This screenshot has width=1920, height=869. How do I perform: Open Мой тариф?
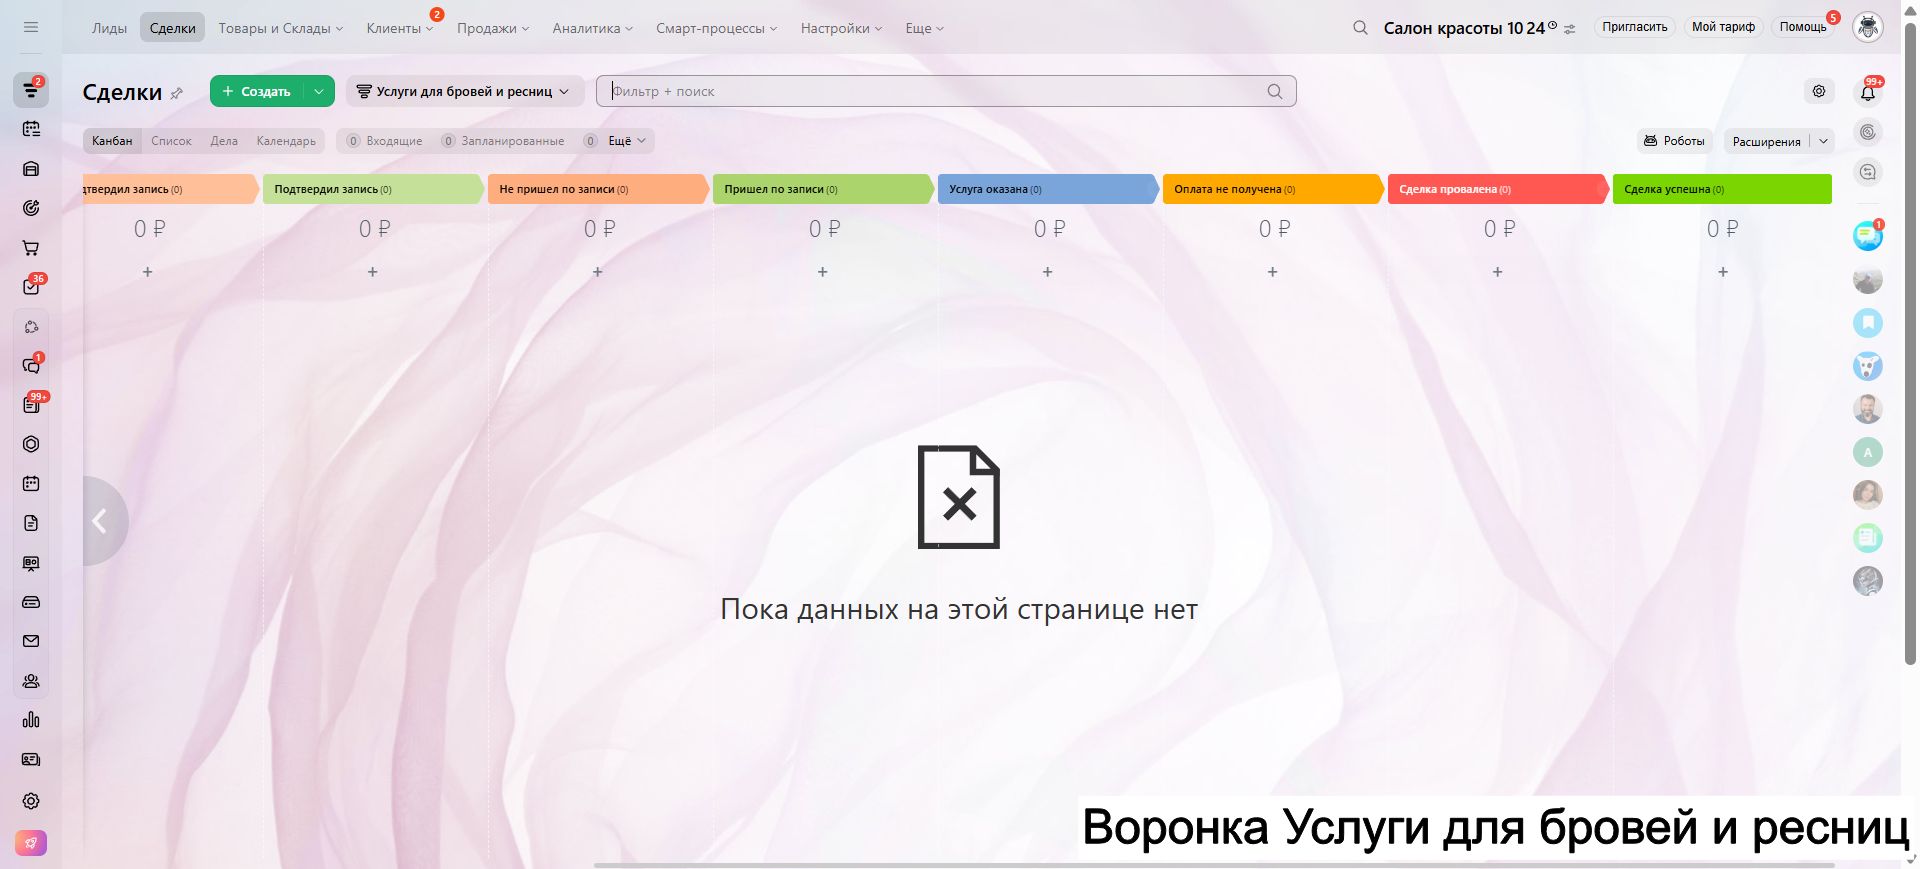click(x=1723, y=27)
